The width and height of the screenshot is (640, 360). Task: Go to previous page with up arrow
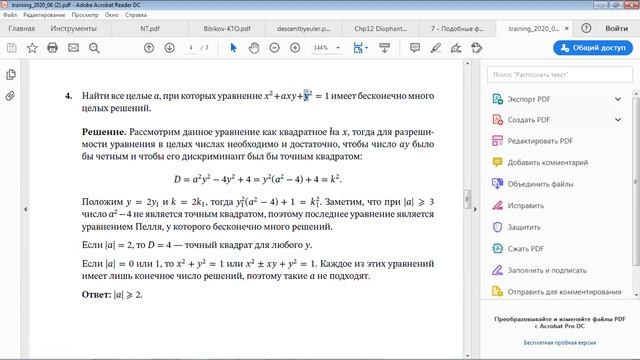149,48
